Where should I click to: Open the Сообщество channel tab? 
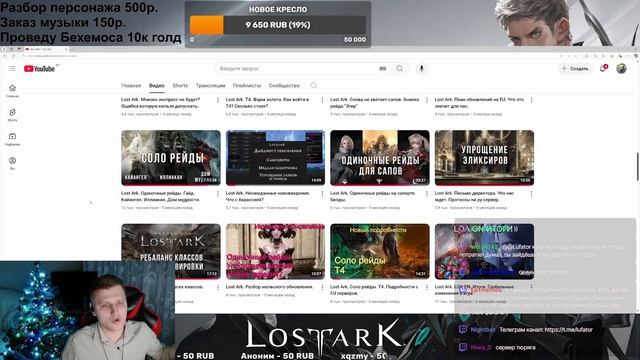point(284,86)
